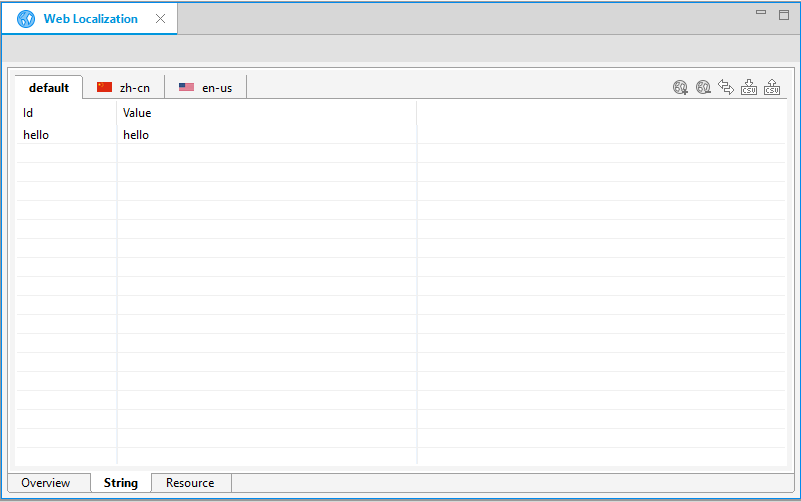Open the Overview bottom tab
The width and height of the screenshot is (801, 502).
[x=46, y=483]
